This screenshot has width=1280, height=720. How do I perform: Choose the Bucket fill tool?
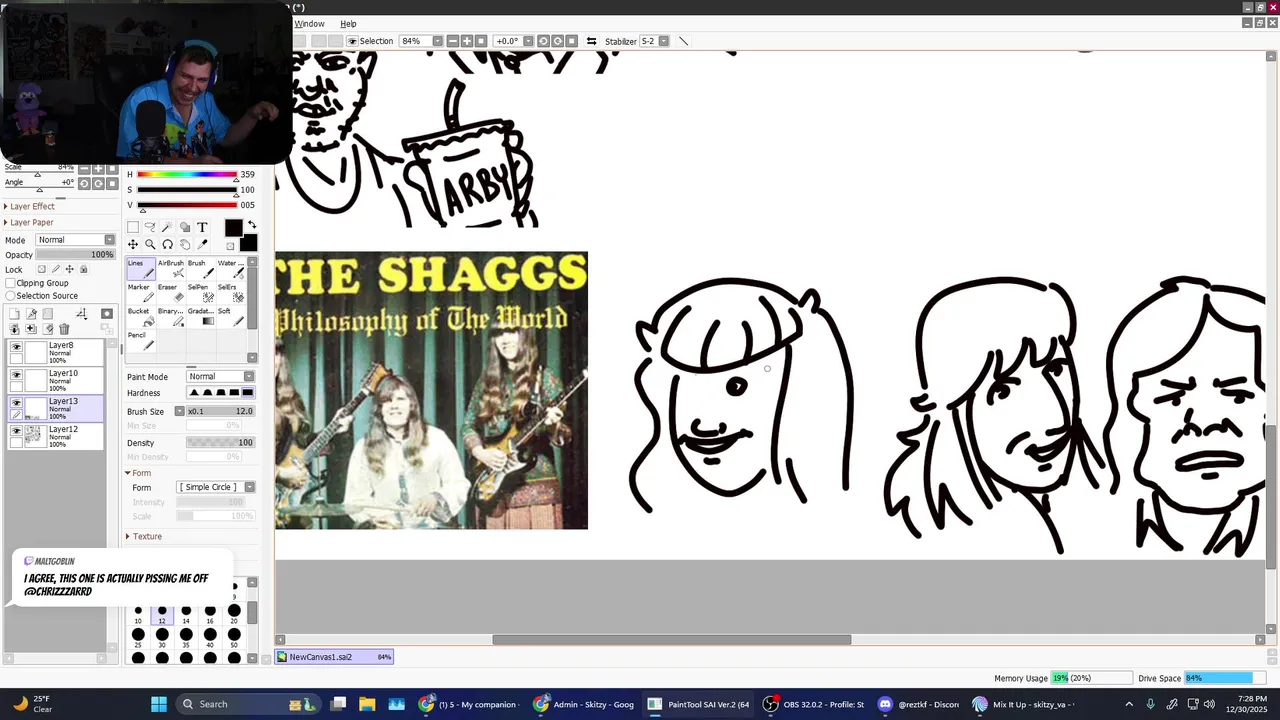coord(141,317)
